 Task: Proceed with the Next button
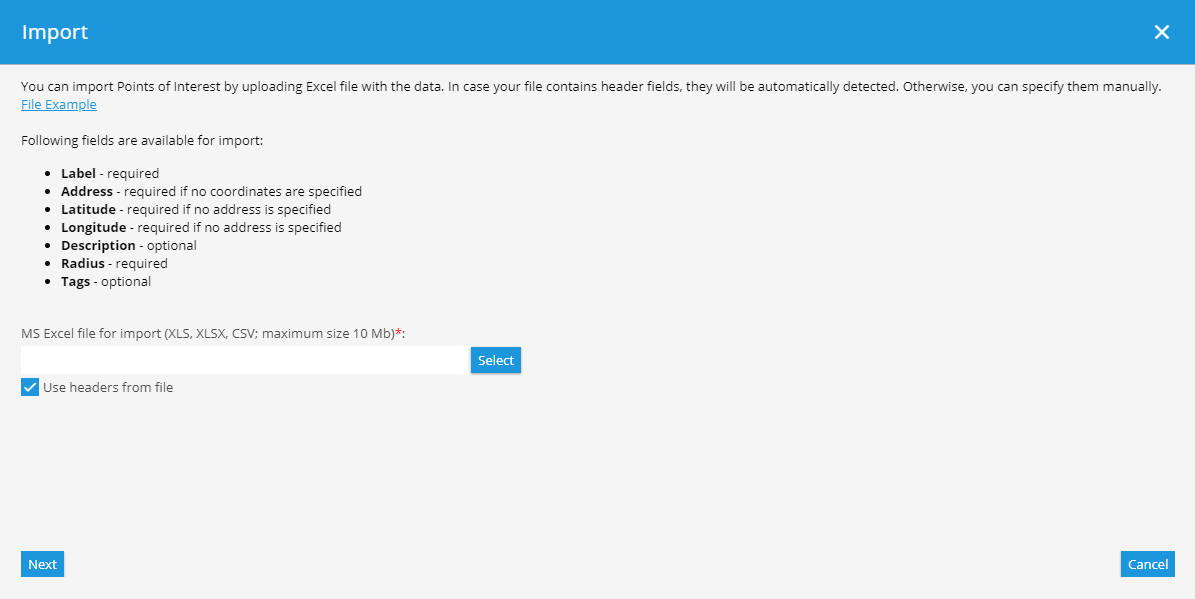43,564
